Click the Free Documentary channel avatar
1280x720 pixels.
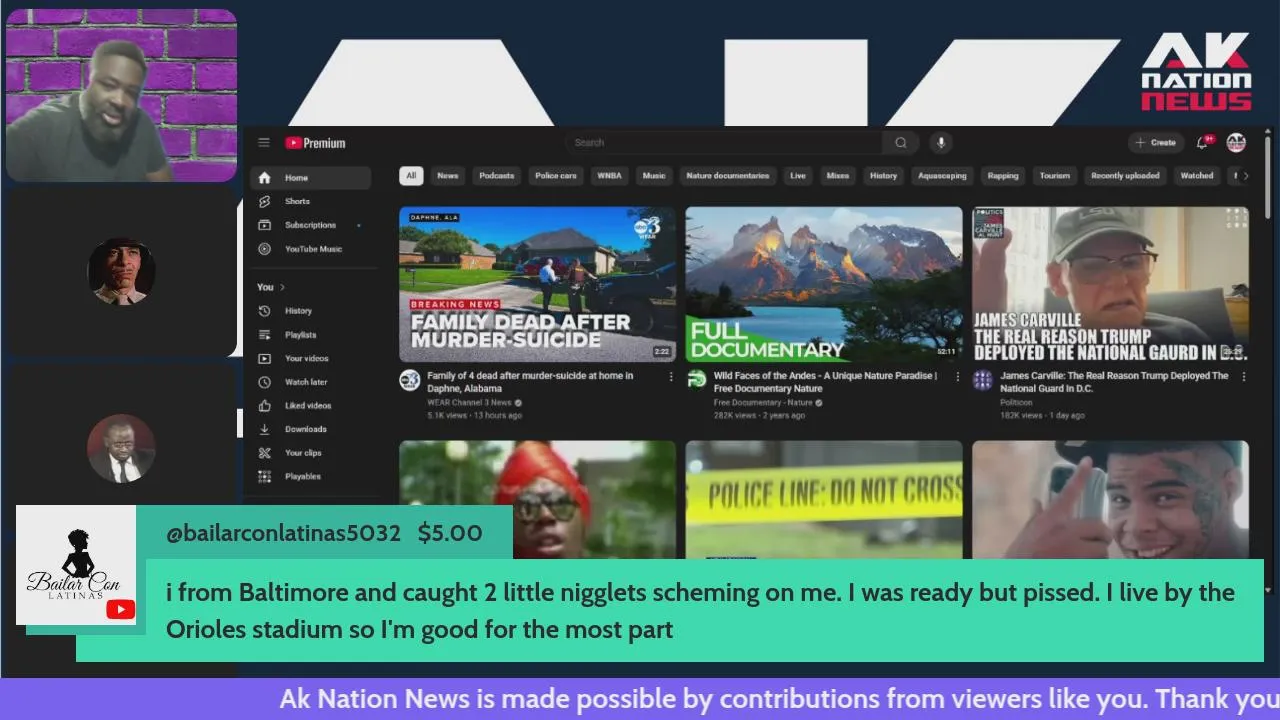pos(696,380)
